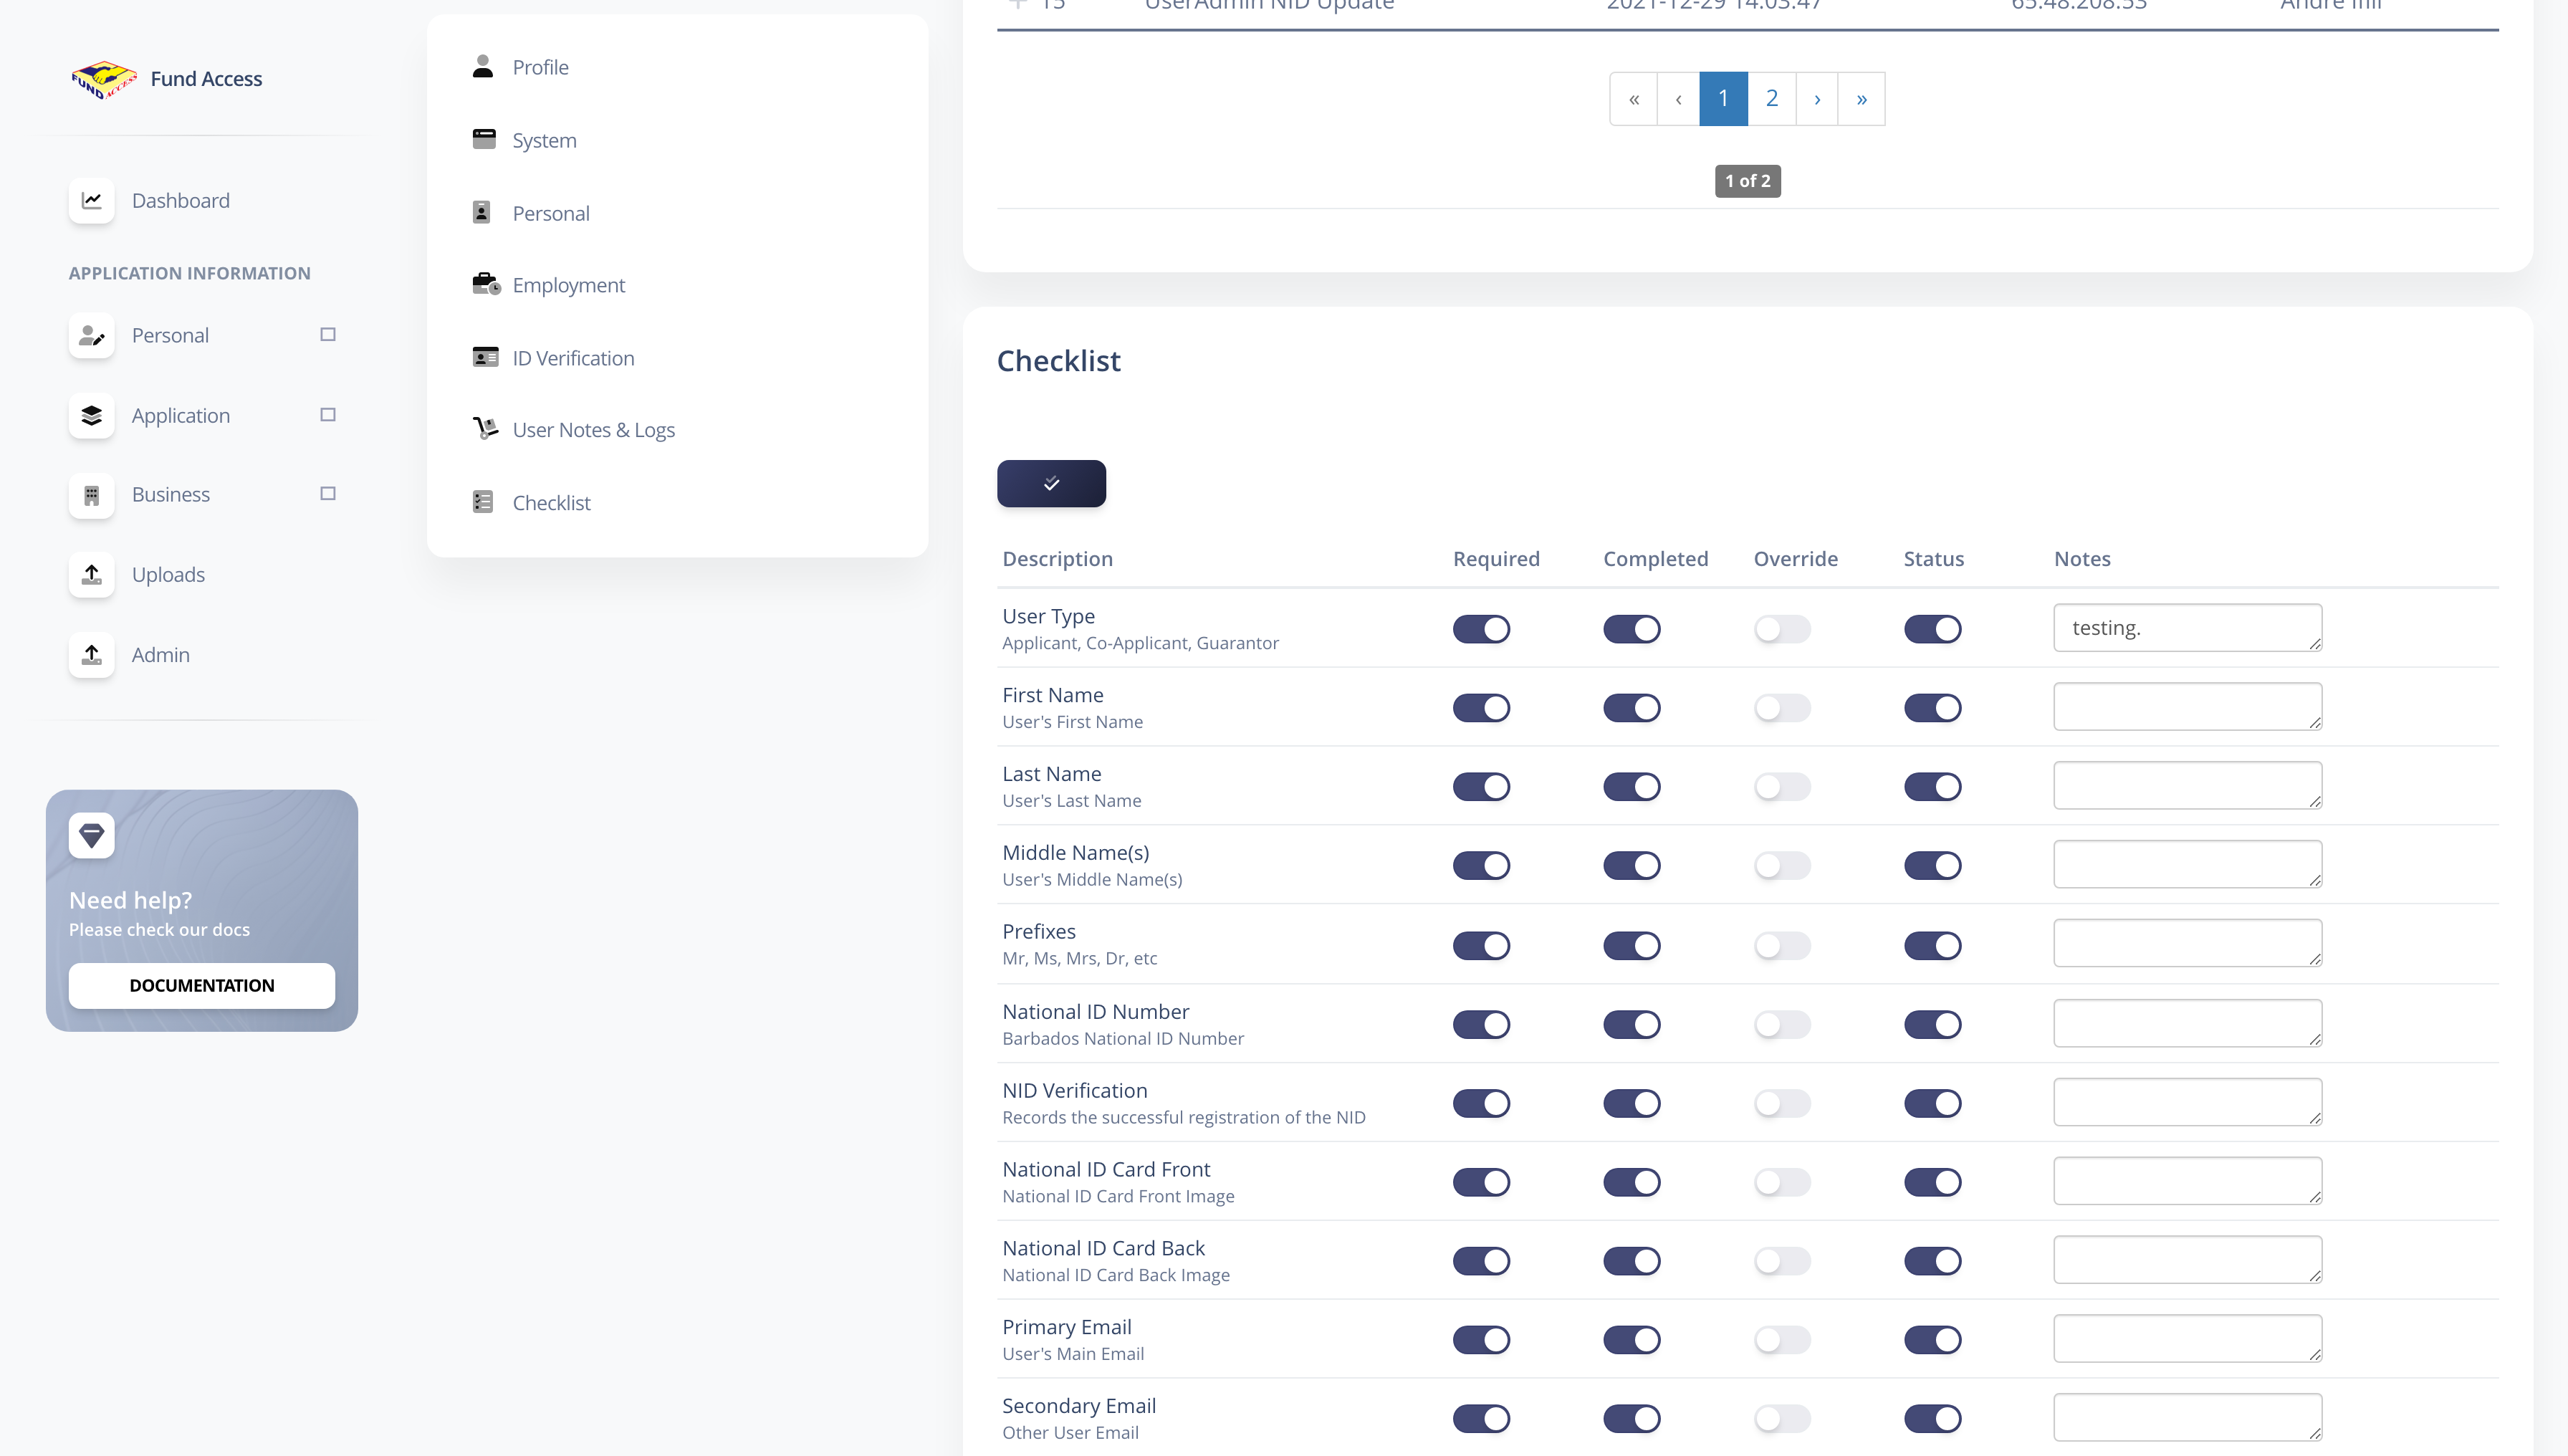
Task: Toggle Required switch for Prefixes
Action: [1481, 946]
